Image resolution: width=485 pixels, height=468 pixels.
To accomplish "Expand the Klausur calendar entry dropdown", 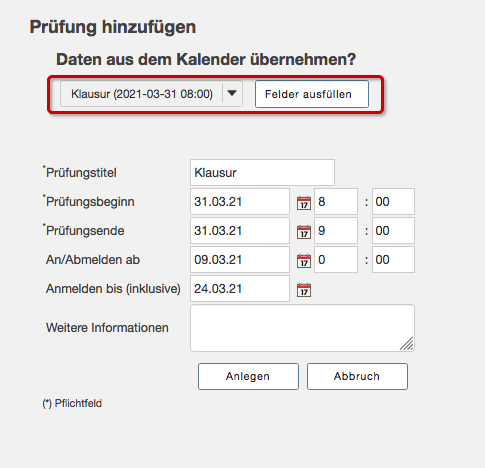I will point(151,94).
